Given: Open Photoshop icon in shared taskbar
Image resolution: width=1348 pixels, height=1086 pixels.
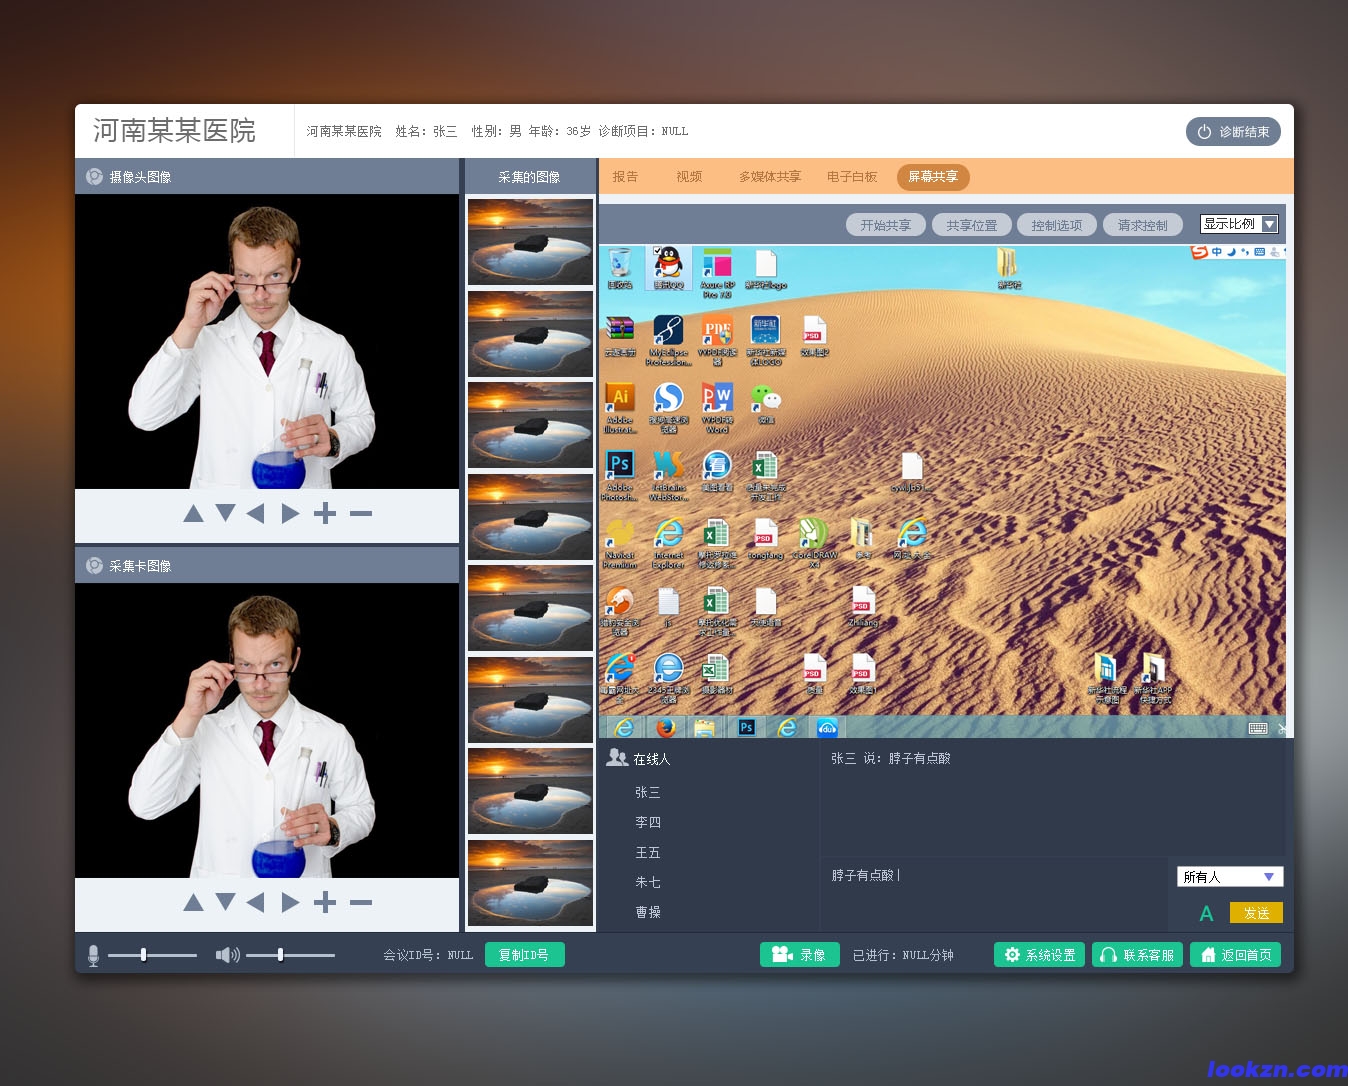Looking at the screenshot, I should coord(746,727).
